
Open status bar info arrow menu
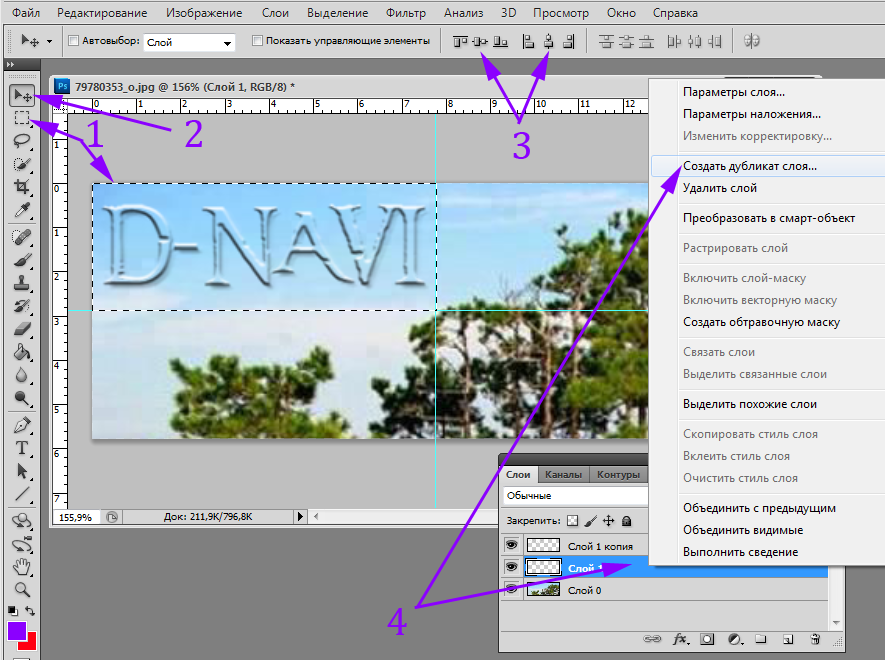click(300, 516)
